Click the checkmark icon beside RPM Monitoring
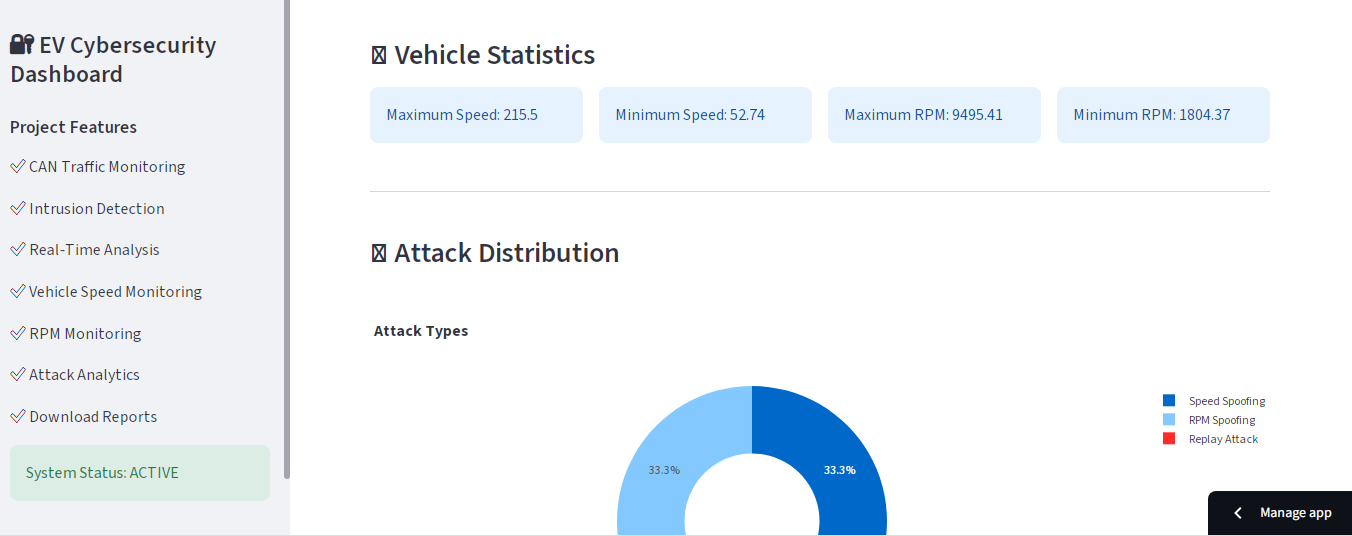This screenshot has width=1352, height=536. [17, 333]
